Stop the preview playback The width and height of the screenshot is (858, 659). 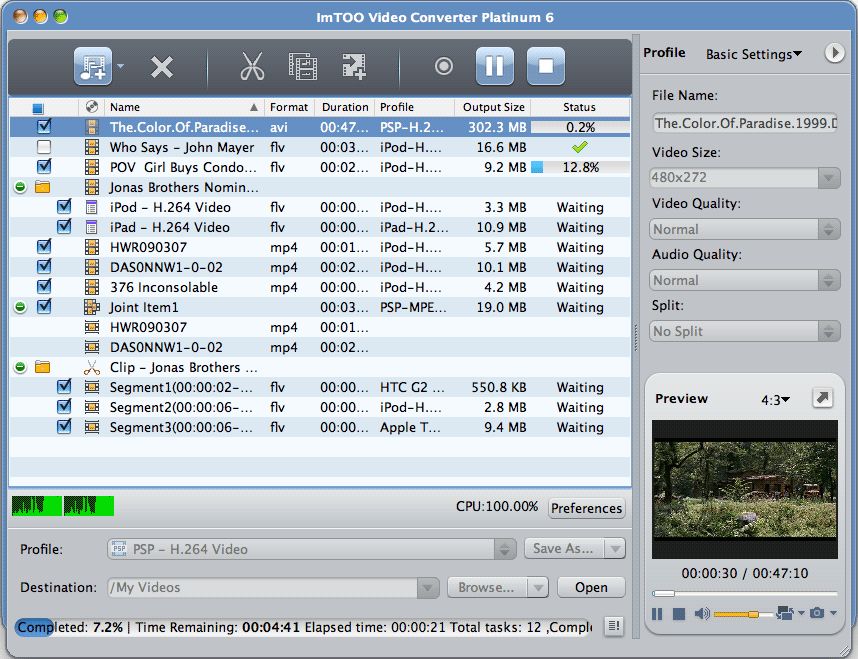(x=679, y=614)
